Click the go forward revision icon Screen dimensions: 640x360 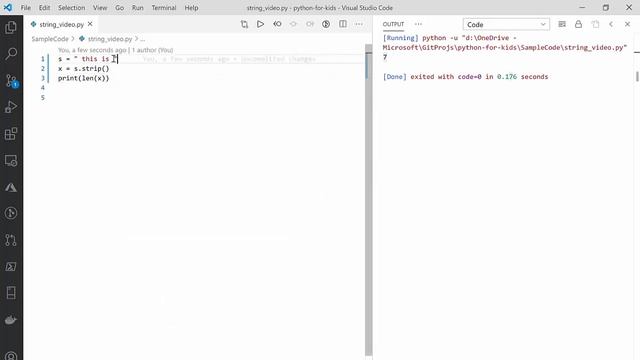click(310, 24)
